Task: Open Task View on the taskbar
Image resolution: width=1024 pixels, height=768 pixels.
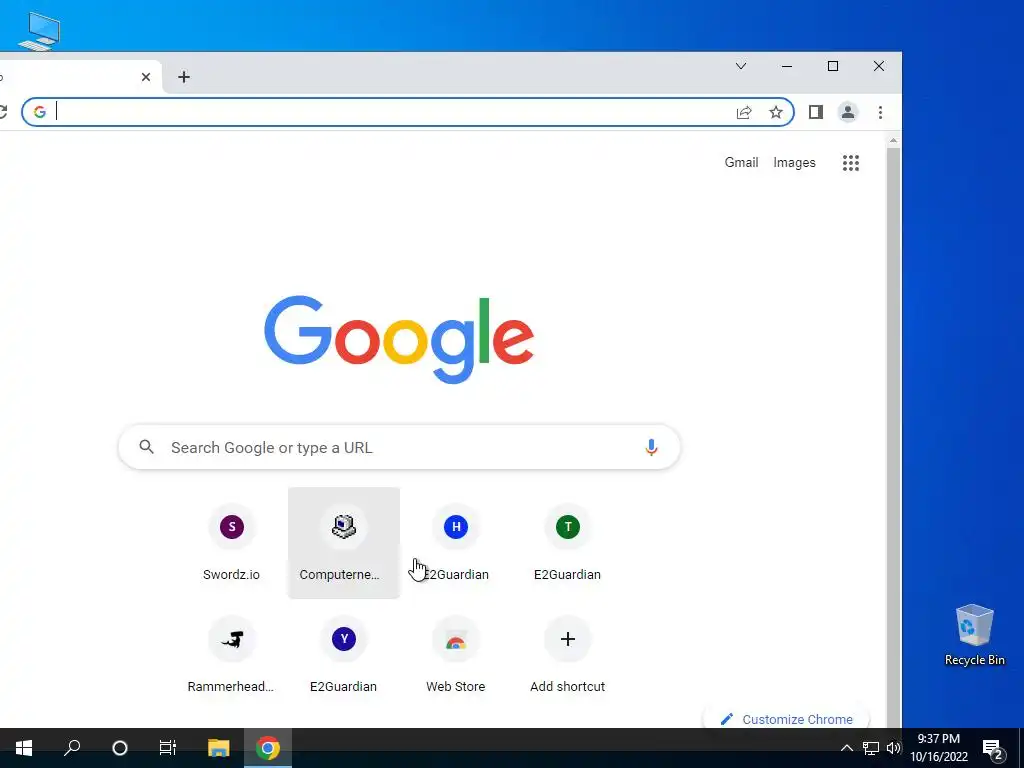Action: (x=168, y=748)
